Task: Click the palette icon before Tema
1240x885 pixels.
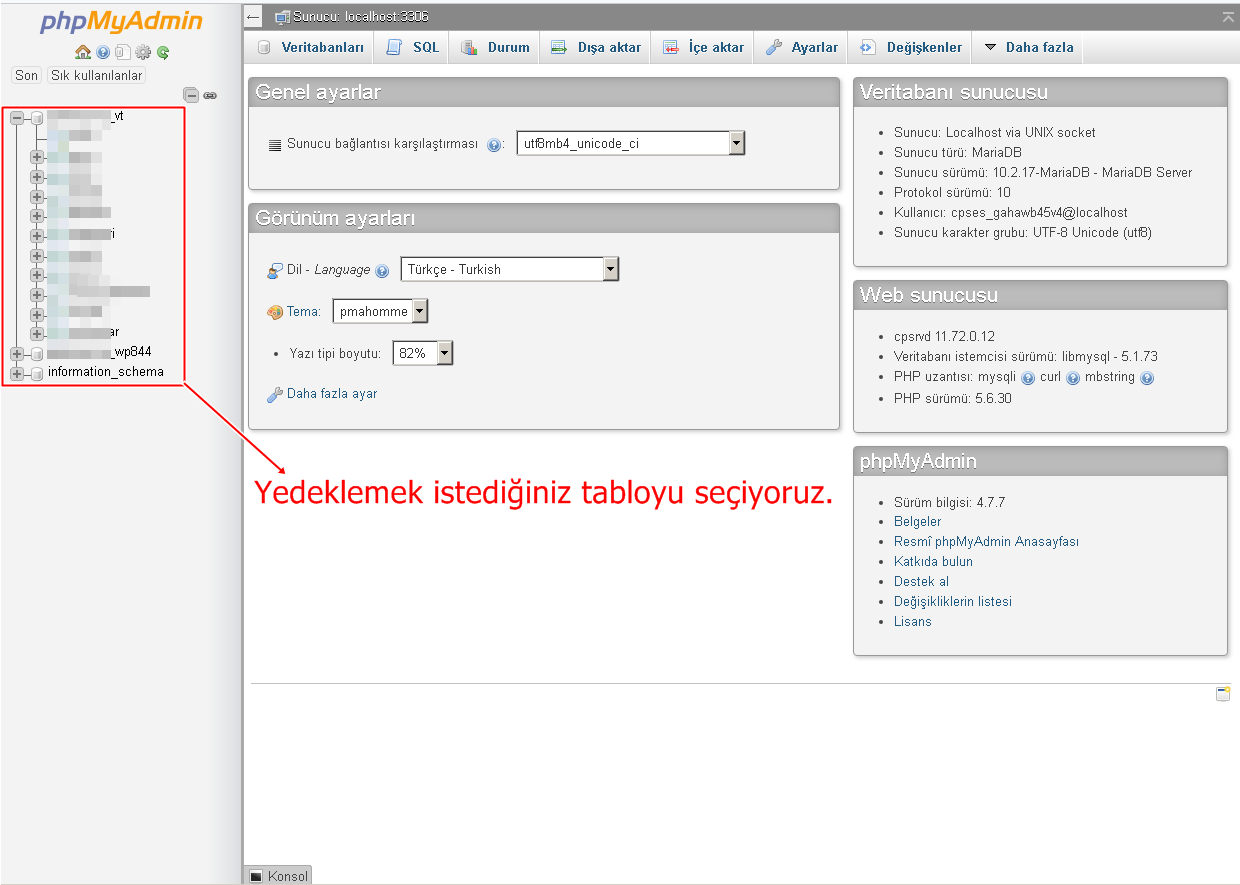Action: click(275, 312)
